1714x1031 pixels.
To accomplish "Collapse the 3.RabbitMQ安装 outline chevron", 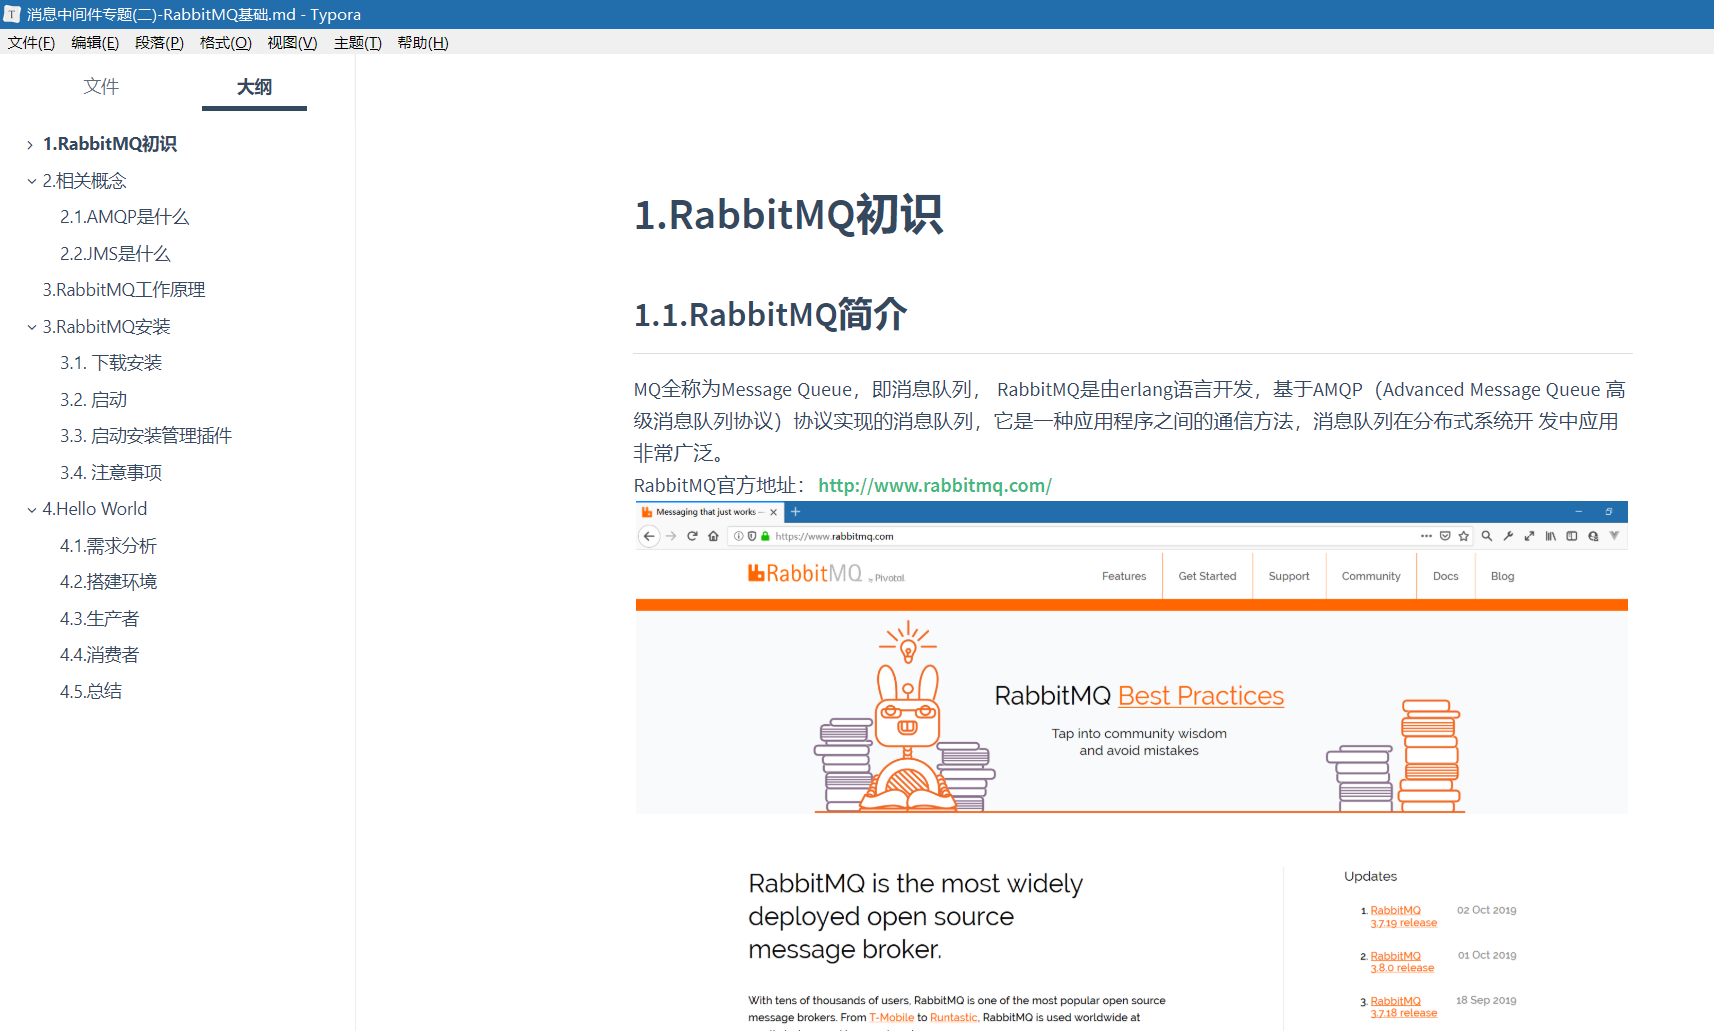I will click(x=31, y=327).
